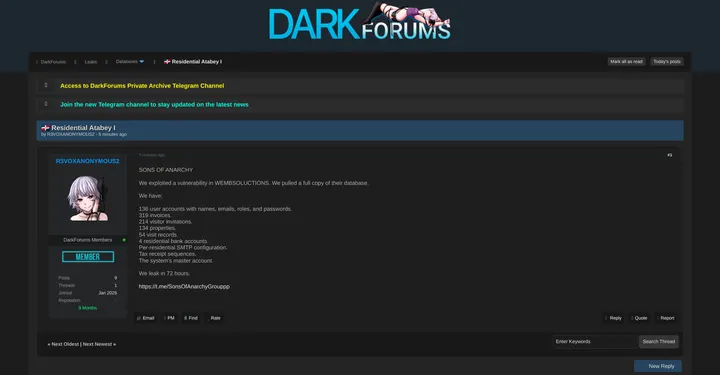This screenshot has width=720, height=375.
Task: Click the Joined Jan 2026 row
Action: (88, 293)
